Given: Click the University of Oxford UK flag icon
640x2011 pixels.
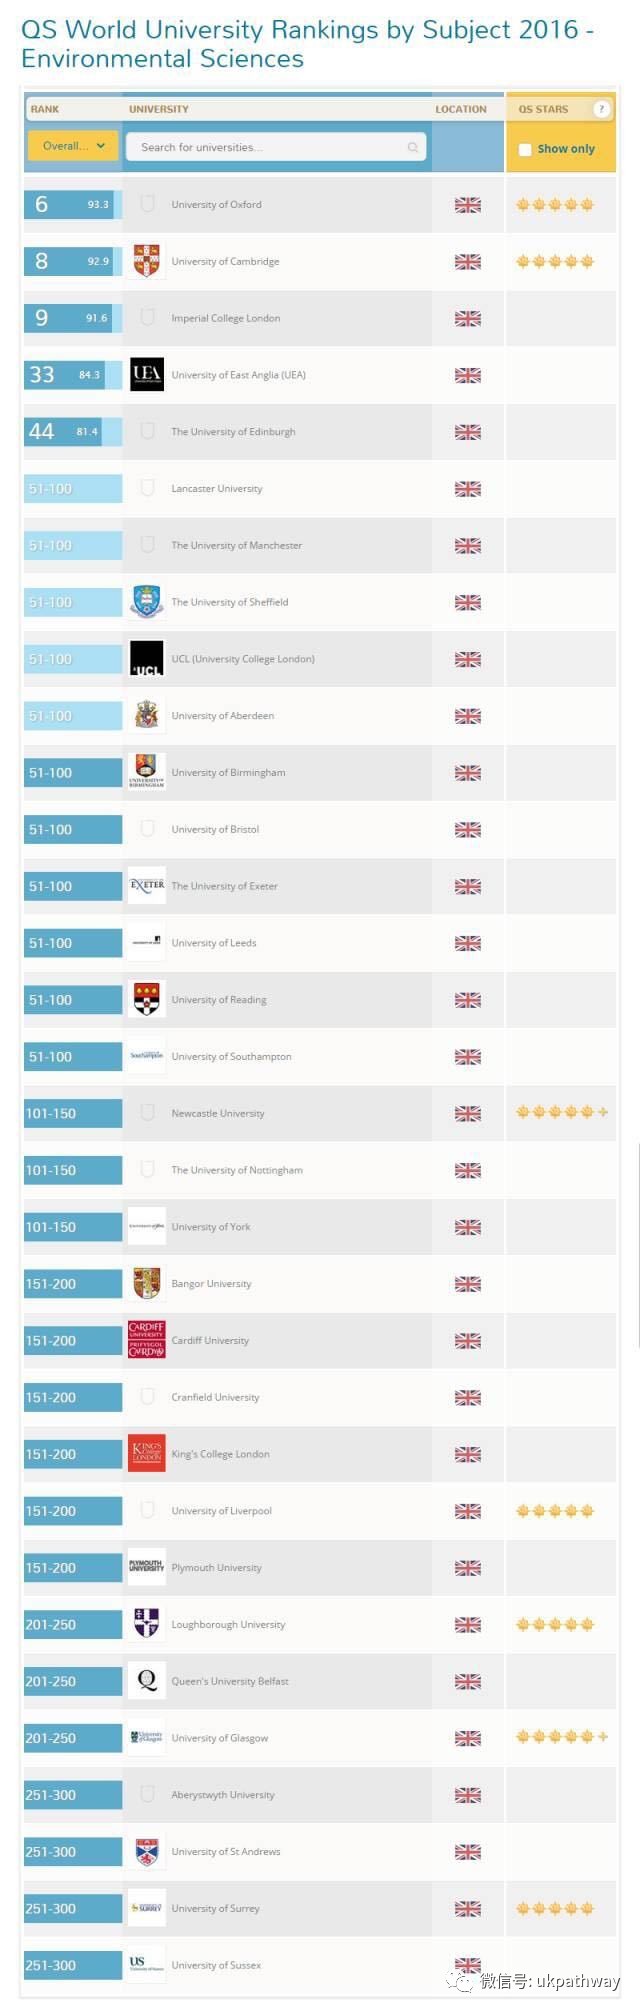Looking at the screenshot, I should tap(468, 205).
